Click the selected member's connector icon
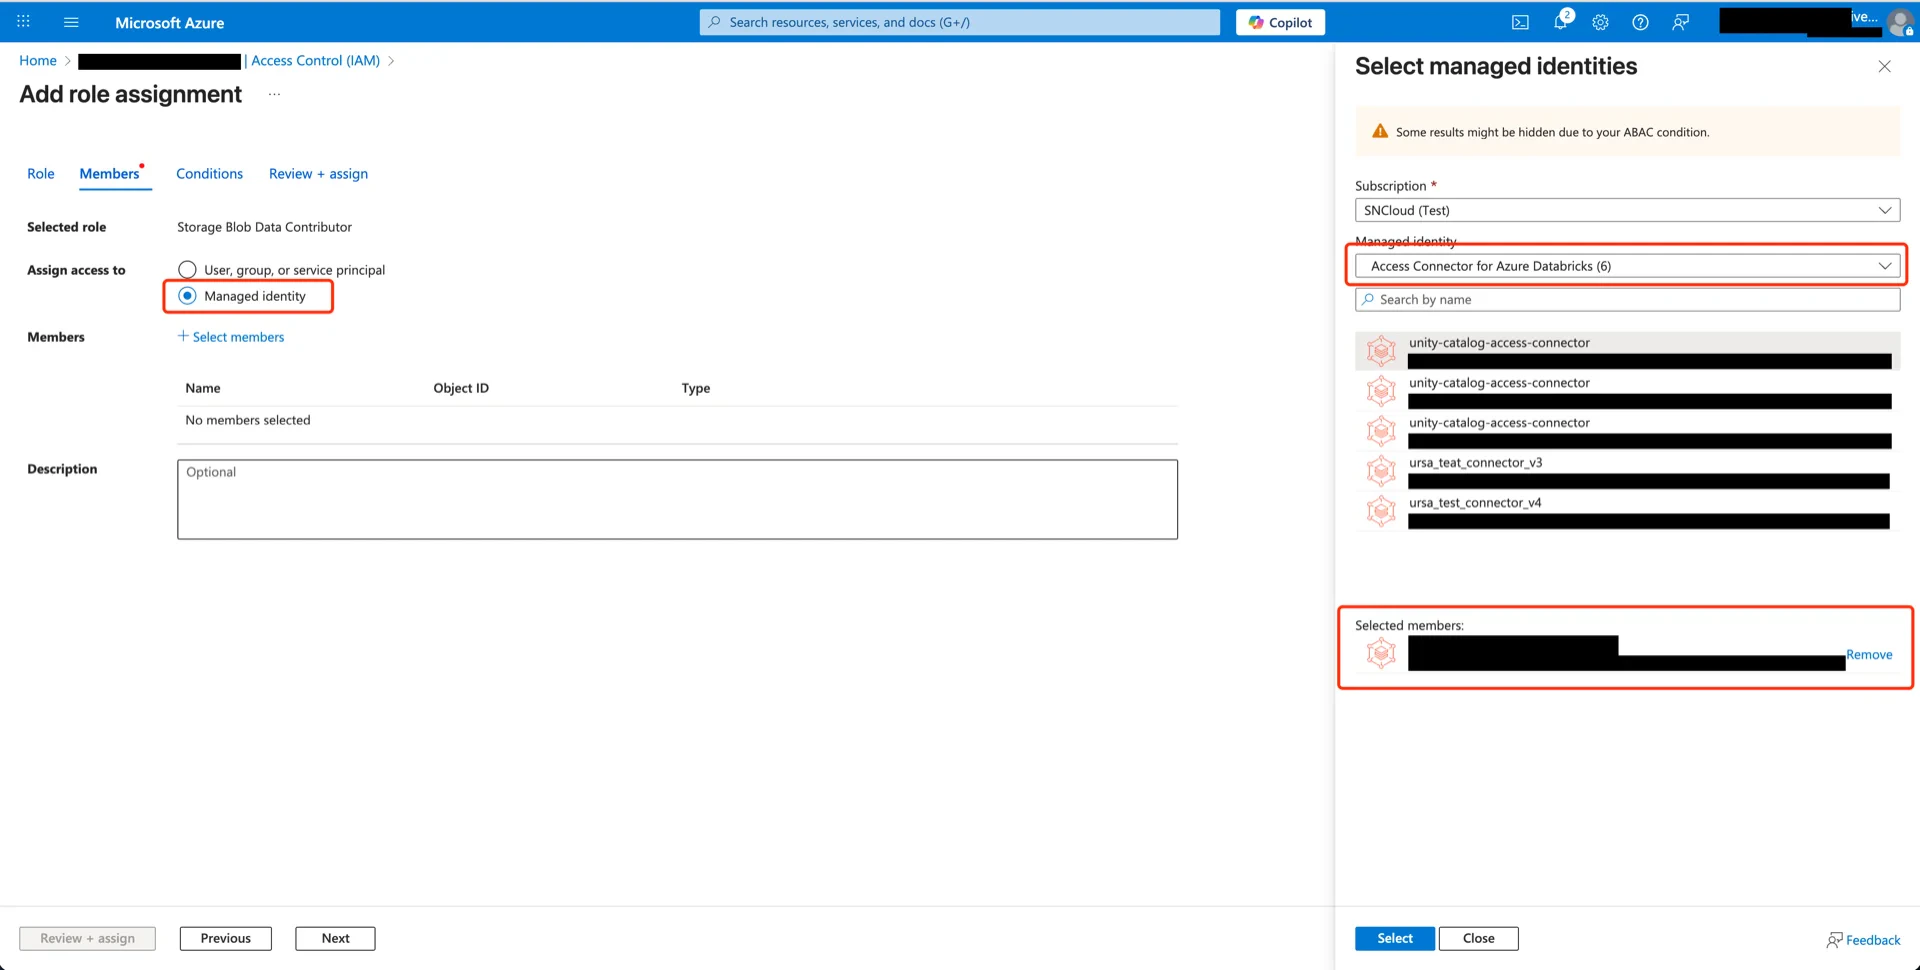 pos(1381,654)
